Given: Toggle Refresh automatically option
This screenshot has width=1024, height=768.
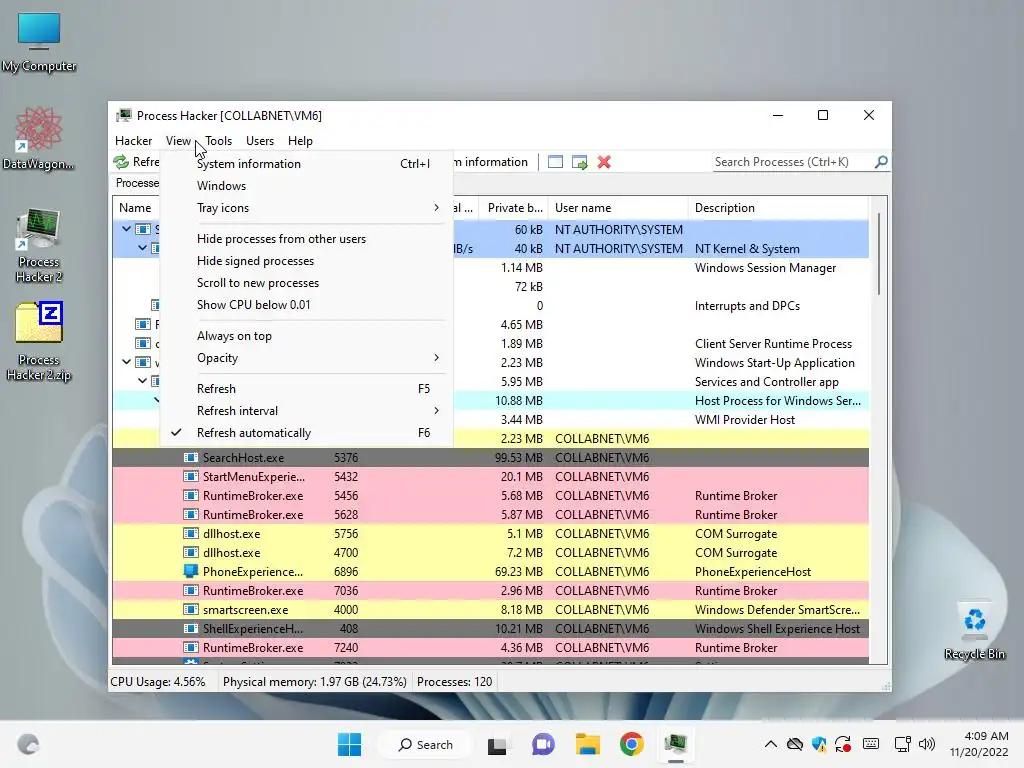Looking at the screenshot, I should point(306,433).
